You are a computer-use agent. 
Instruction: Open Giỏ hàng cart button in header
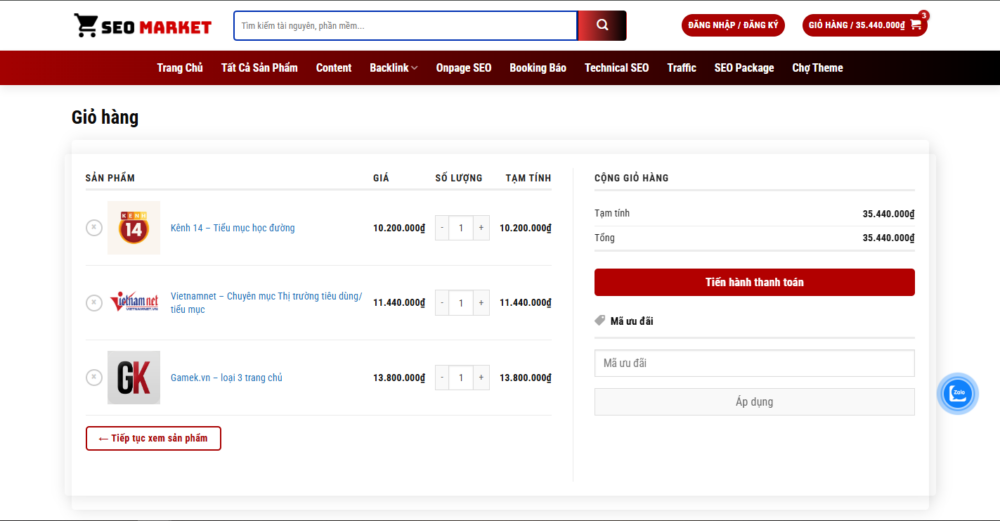tap(864, 25)
